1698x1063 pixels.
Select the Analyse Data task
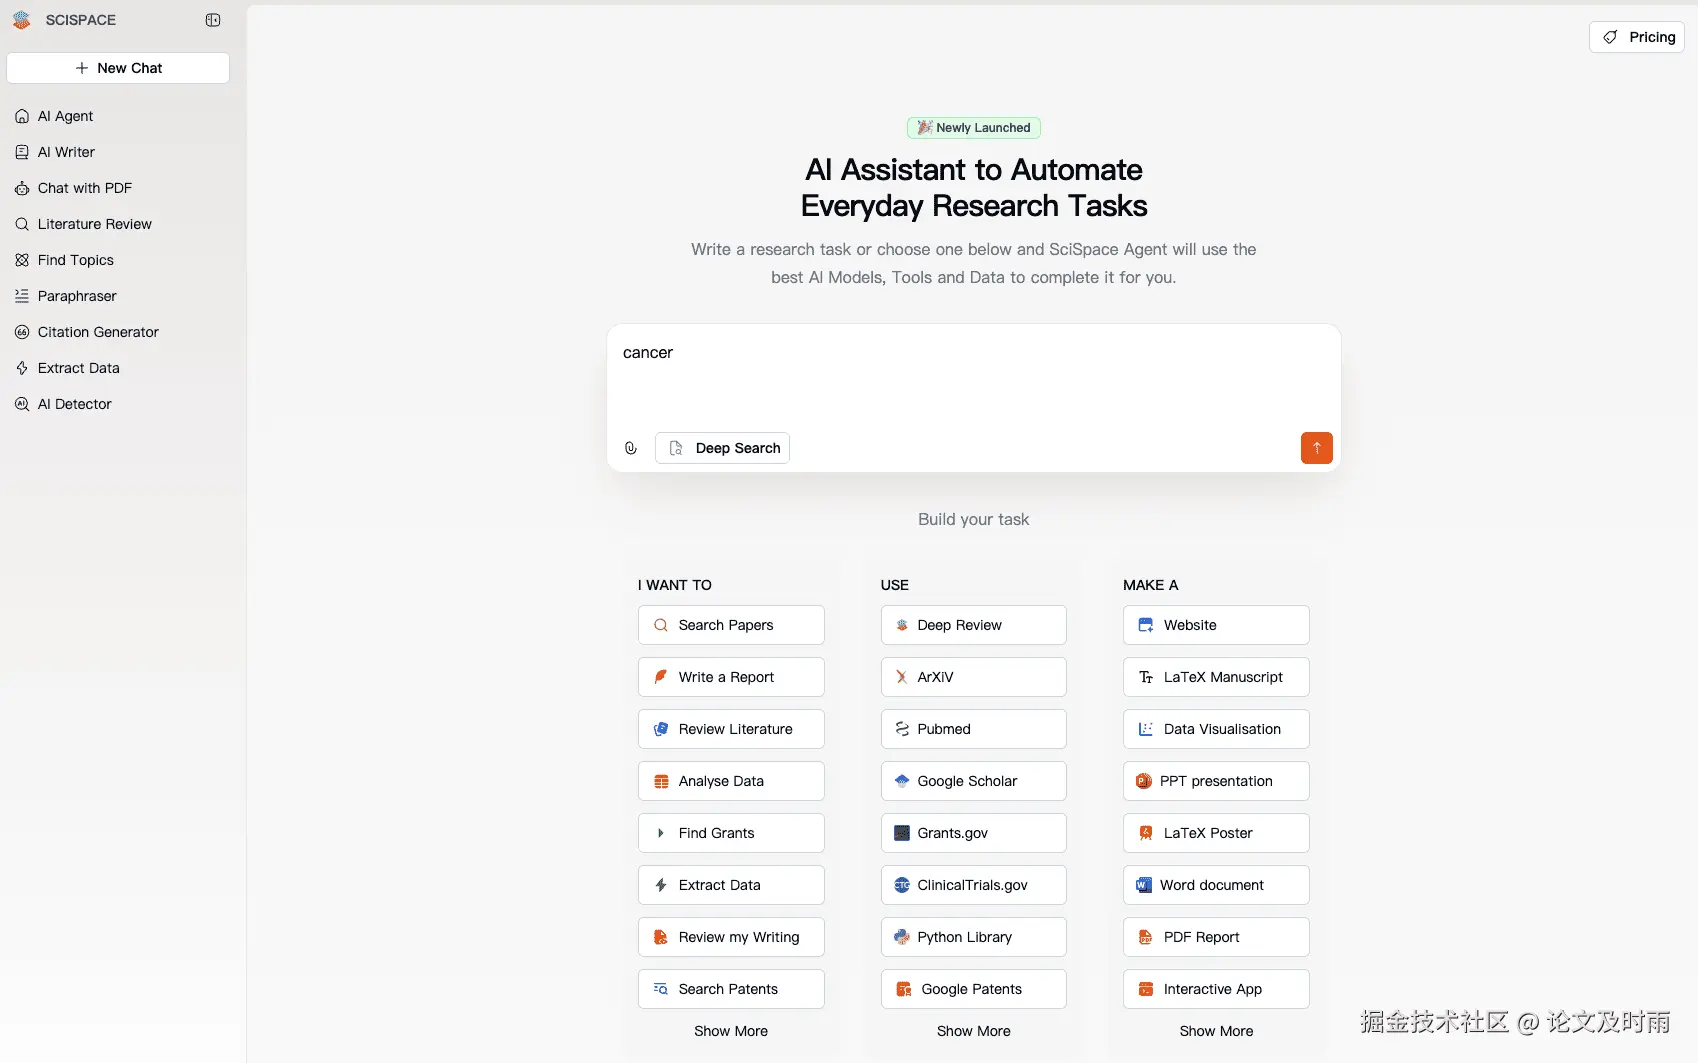click(731, 781)
